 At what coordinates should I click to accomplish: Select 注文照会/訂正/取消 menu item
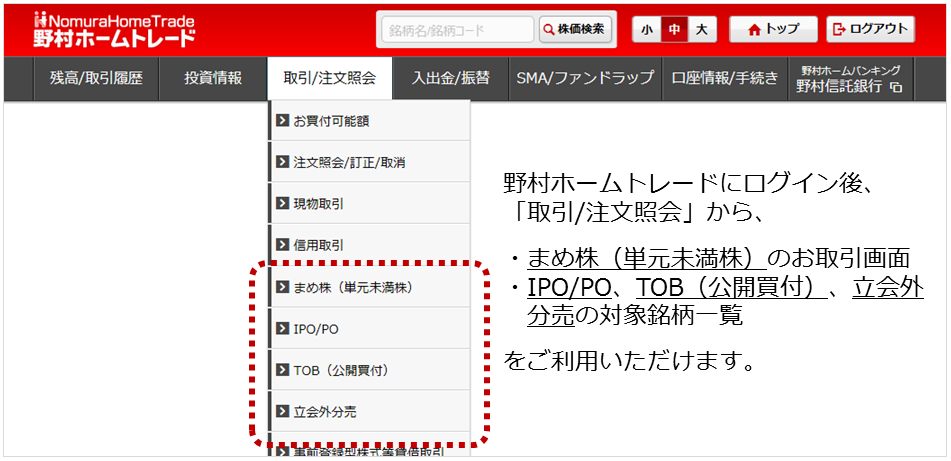(369, 162)
